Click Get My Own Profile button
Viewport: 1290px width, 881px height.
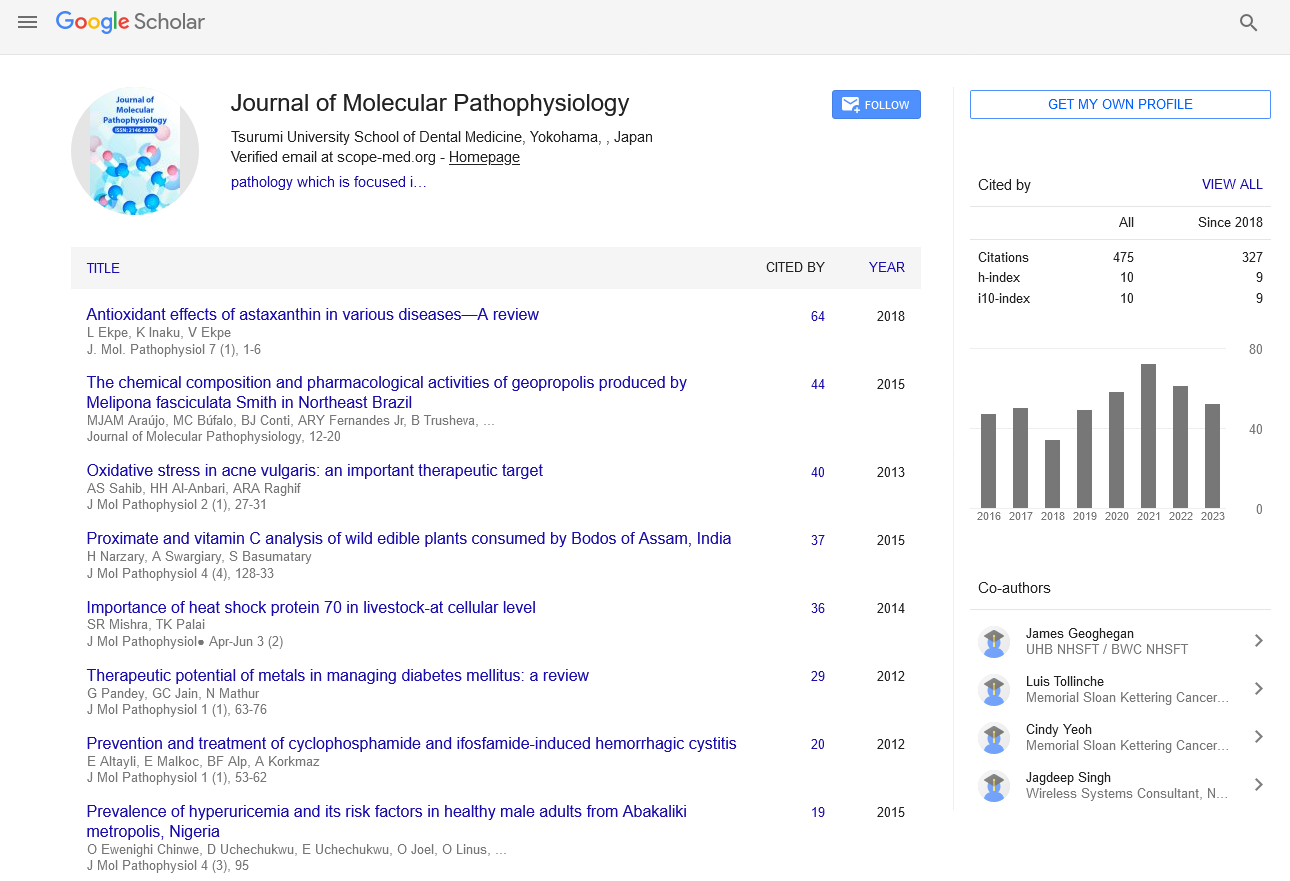click(1120, 105)
